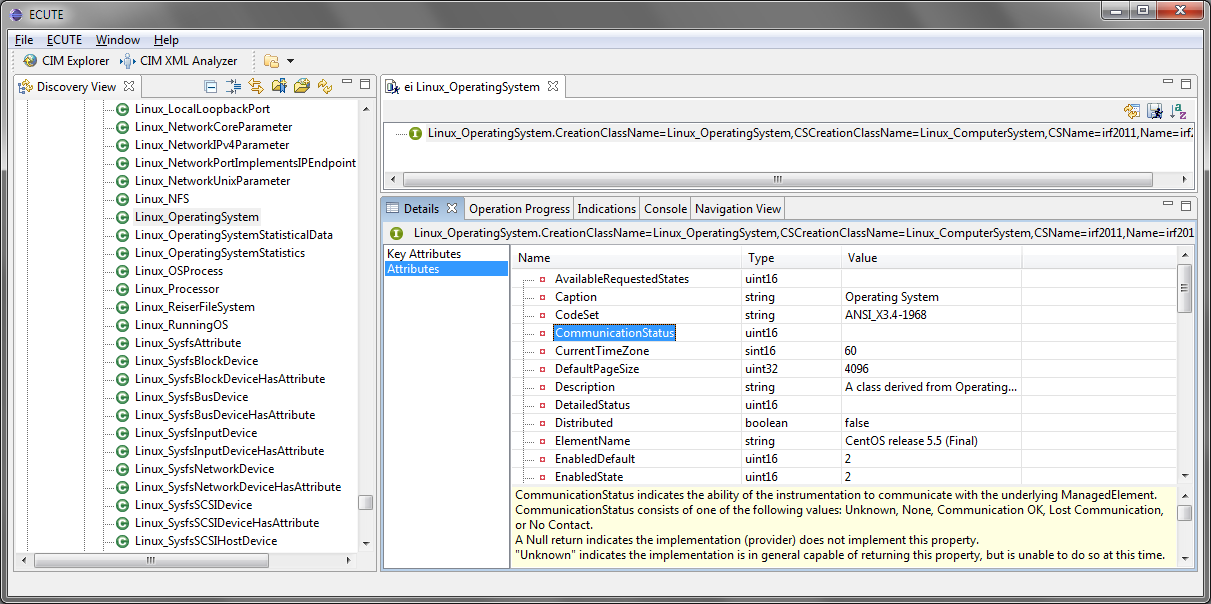The height and width of the screenshot is (604, 1211).
Task: Click the closed-folder bookmark icon in Discovery View
Action: coord(279,87)
